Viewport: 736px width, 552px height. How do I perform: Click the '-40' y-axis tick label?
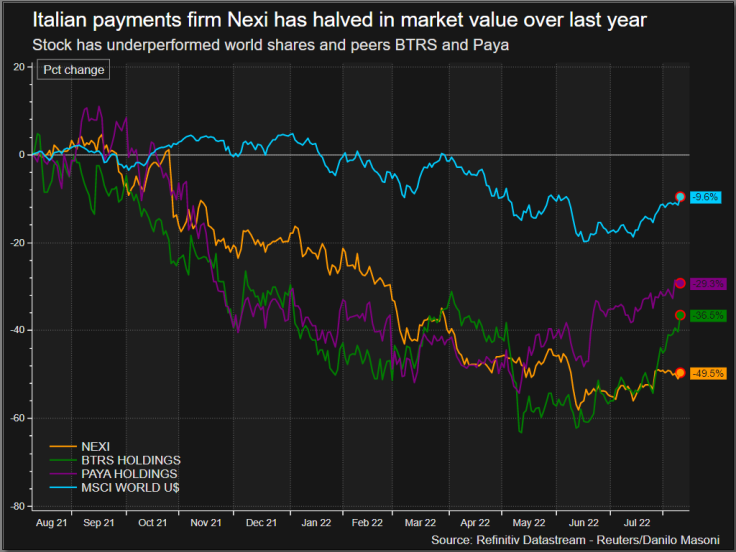18,330
